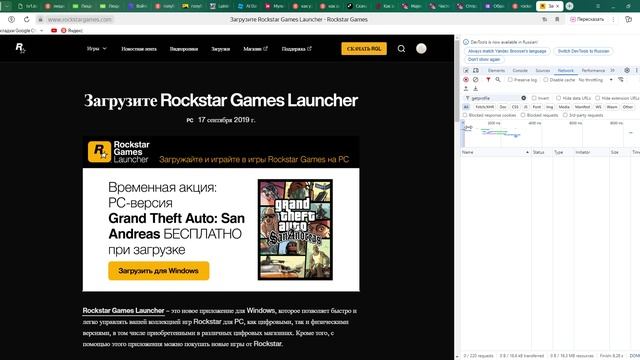Screen dimensions: 640x360
Task: Open the Магазин external link
Action: pyautogui.click(x=255, y=49)
